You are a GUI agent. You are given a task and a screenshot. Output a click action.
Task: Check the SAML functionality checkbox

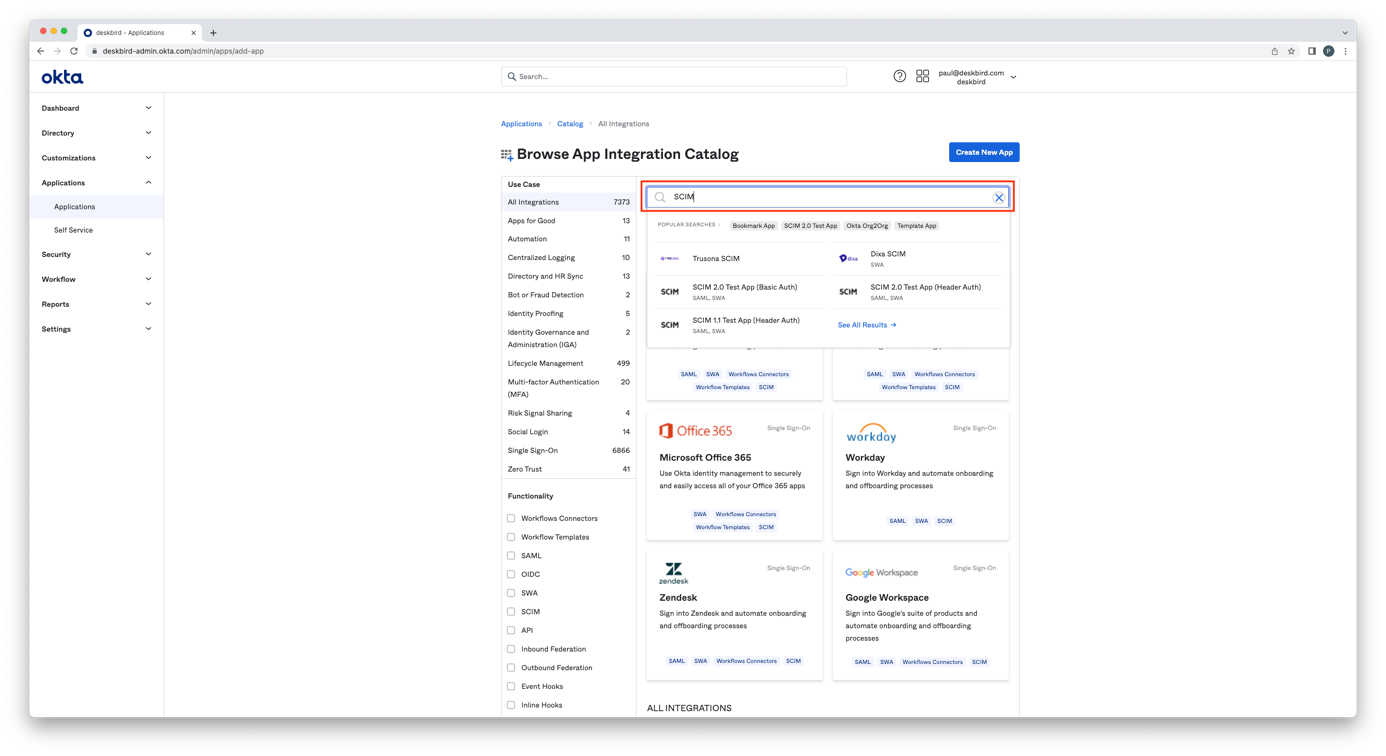click(x=511, y=556)
